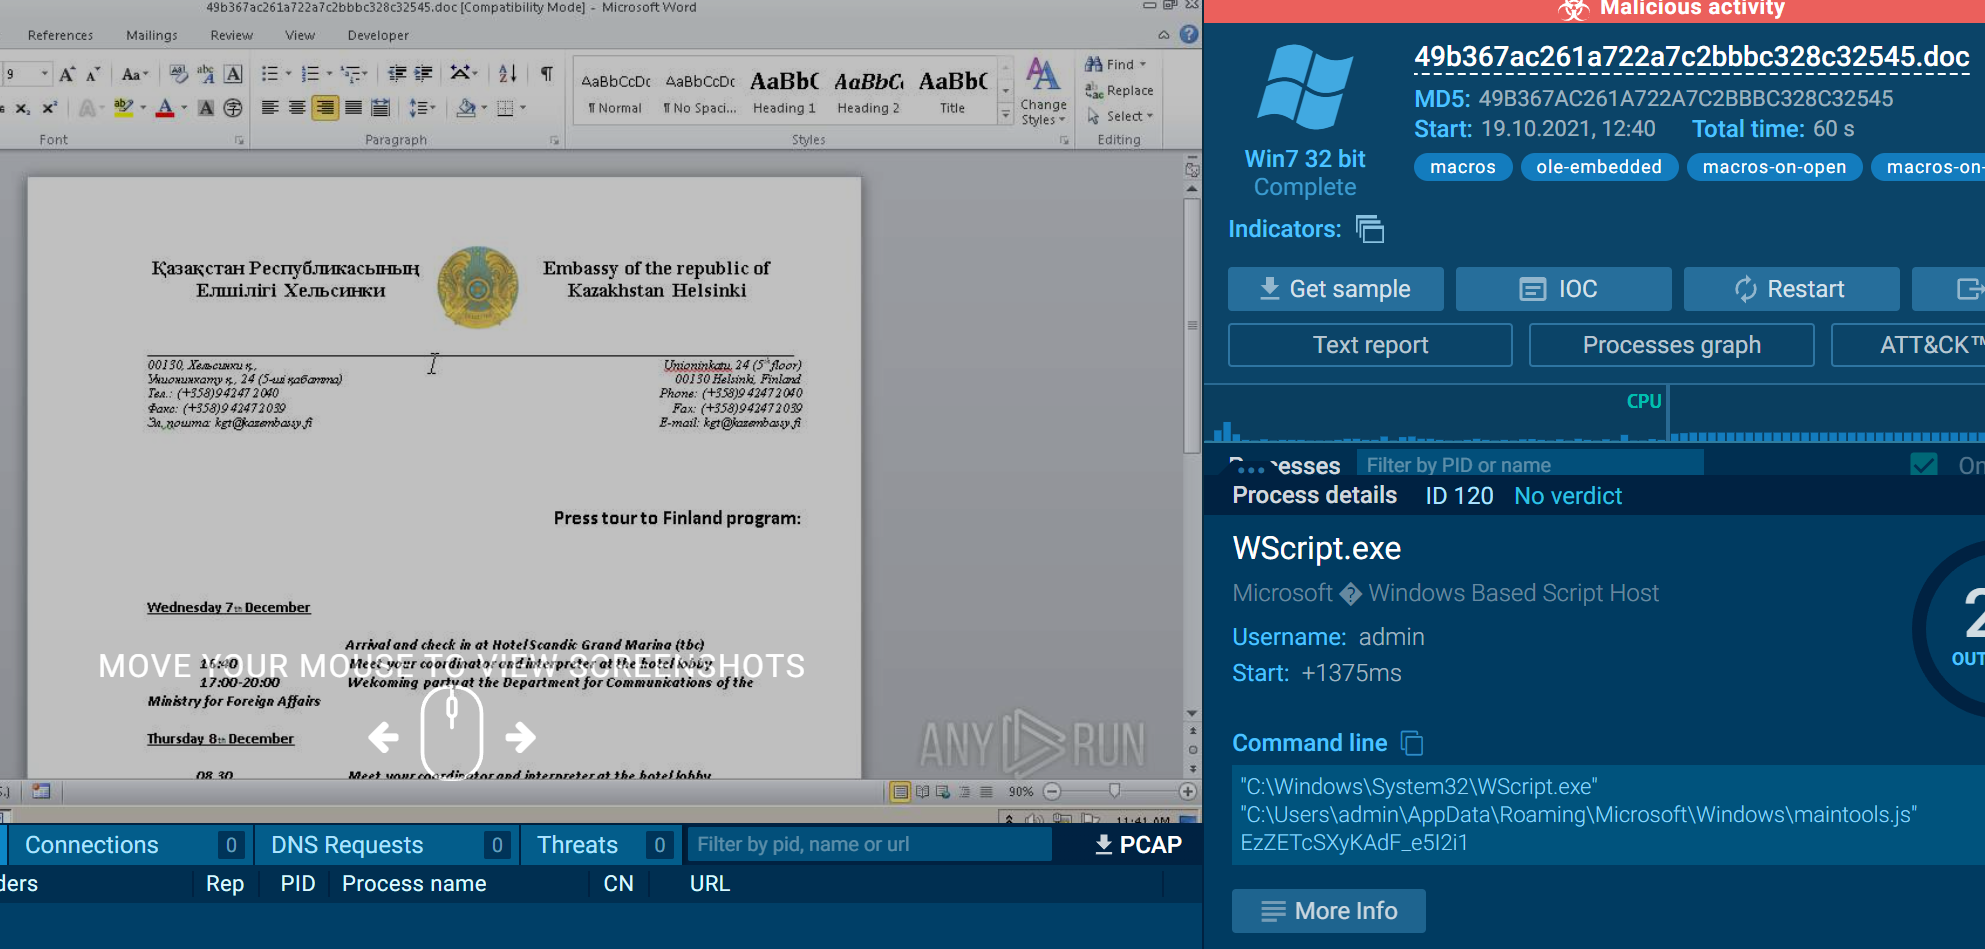The image size is (1985, 949).
Task: Open the Select dropdown in Editing
Action: click(x=1120, y=116)
